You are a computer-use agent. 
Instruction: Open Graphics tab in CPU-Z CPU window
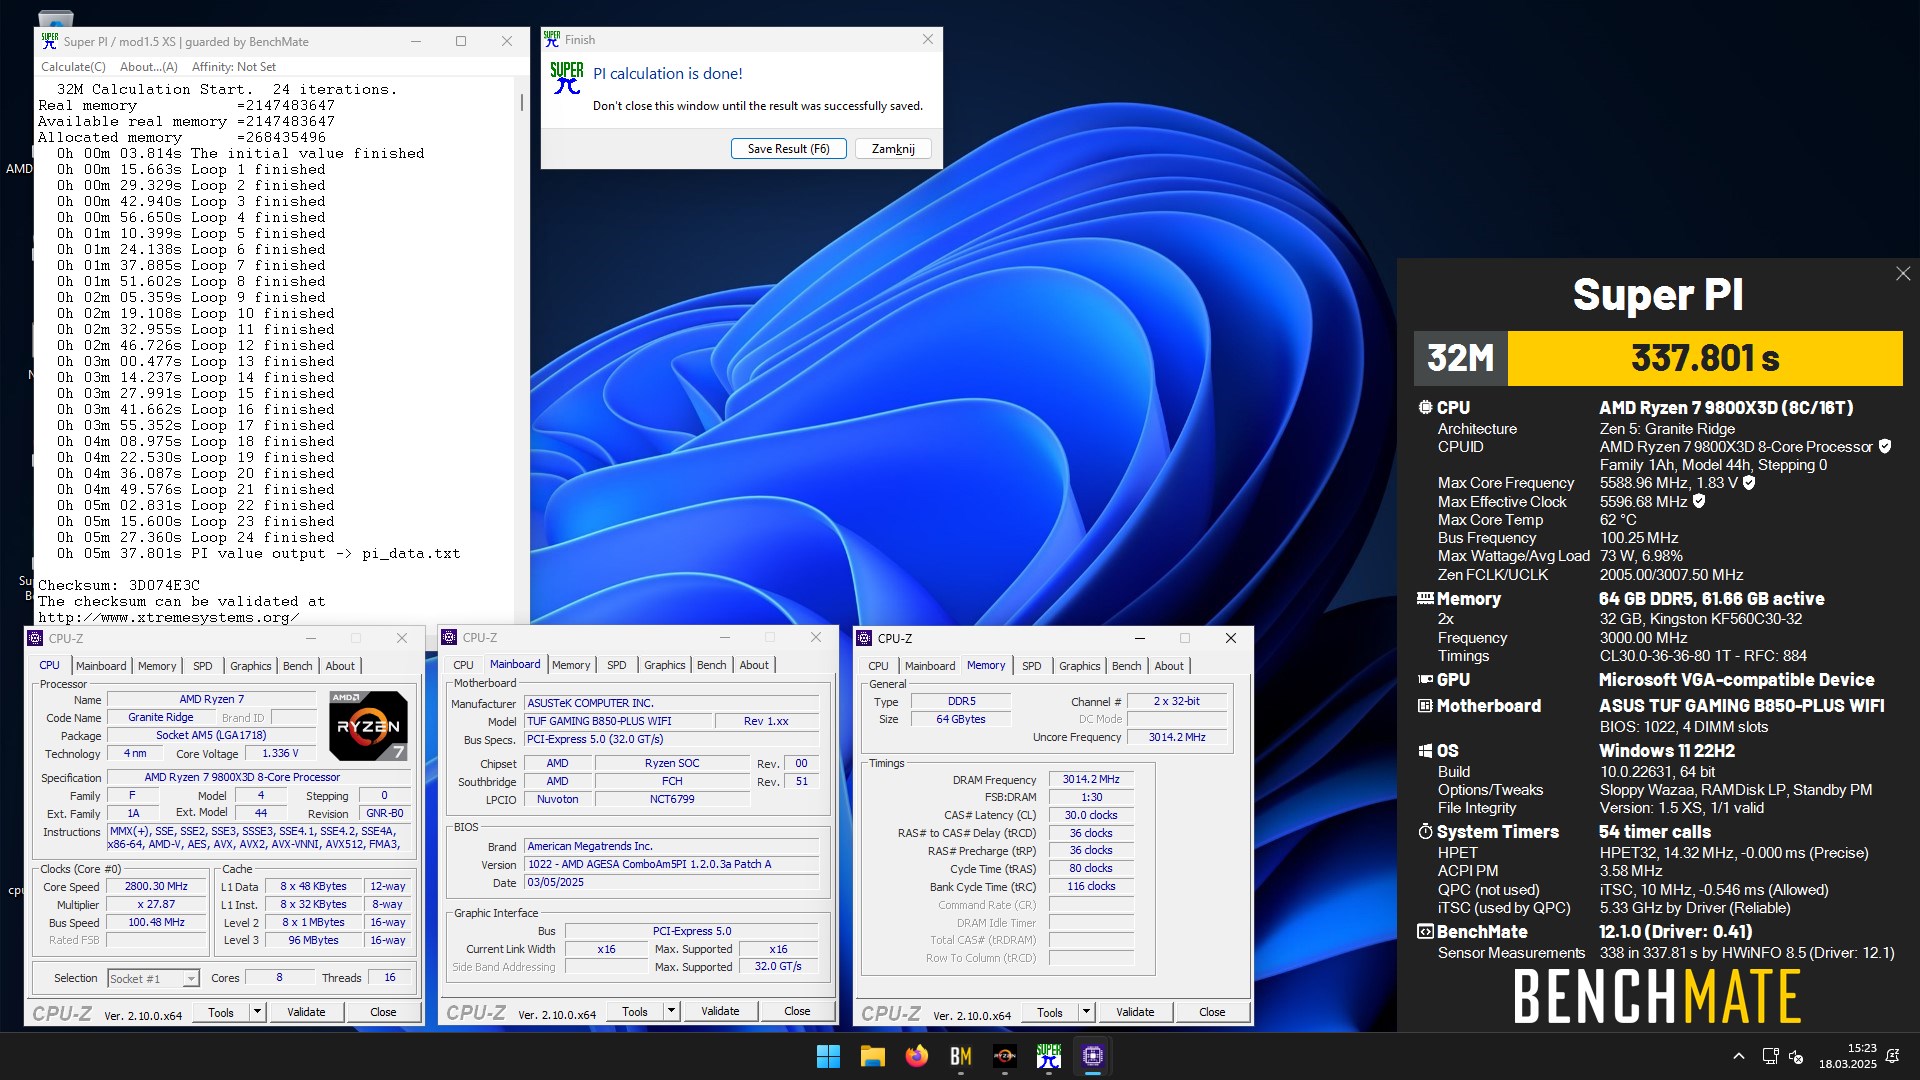(251, 666)
